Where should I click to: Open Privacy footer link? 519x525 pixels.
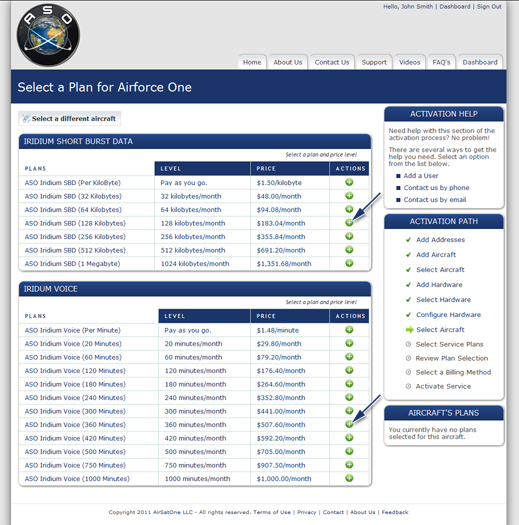click(x=306, y=512)
